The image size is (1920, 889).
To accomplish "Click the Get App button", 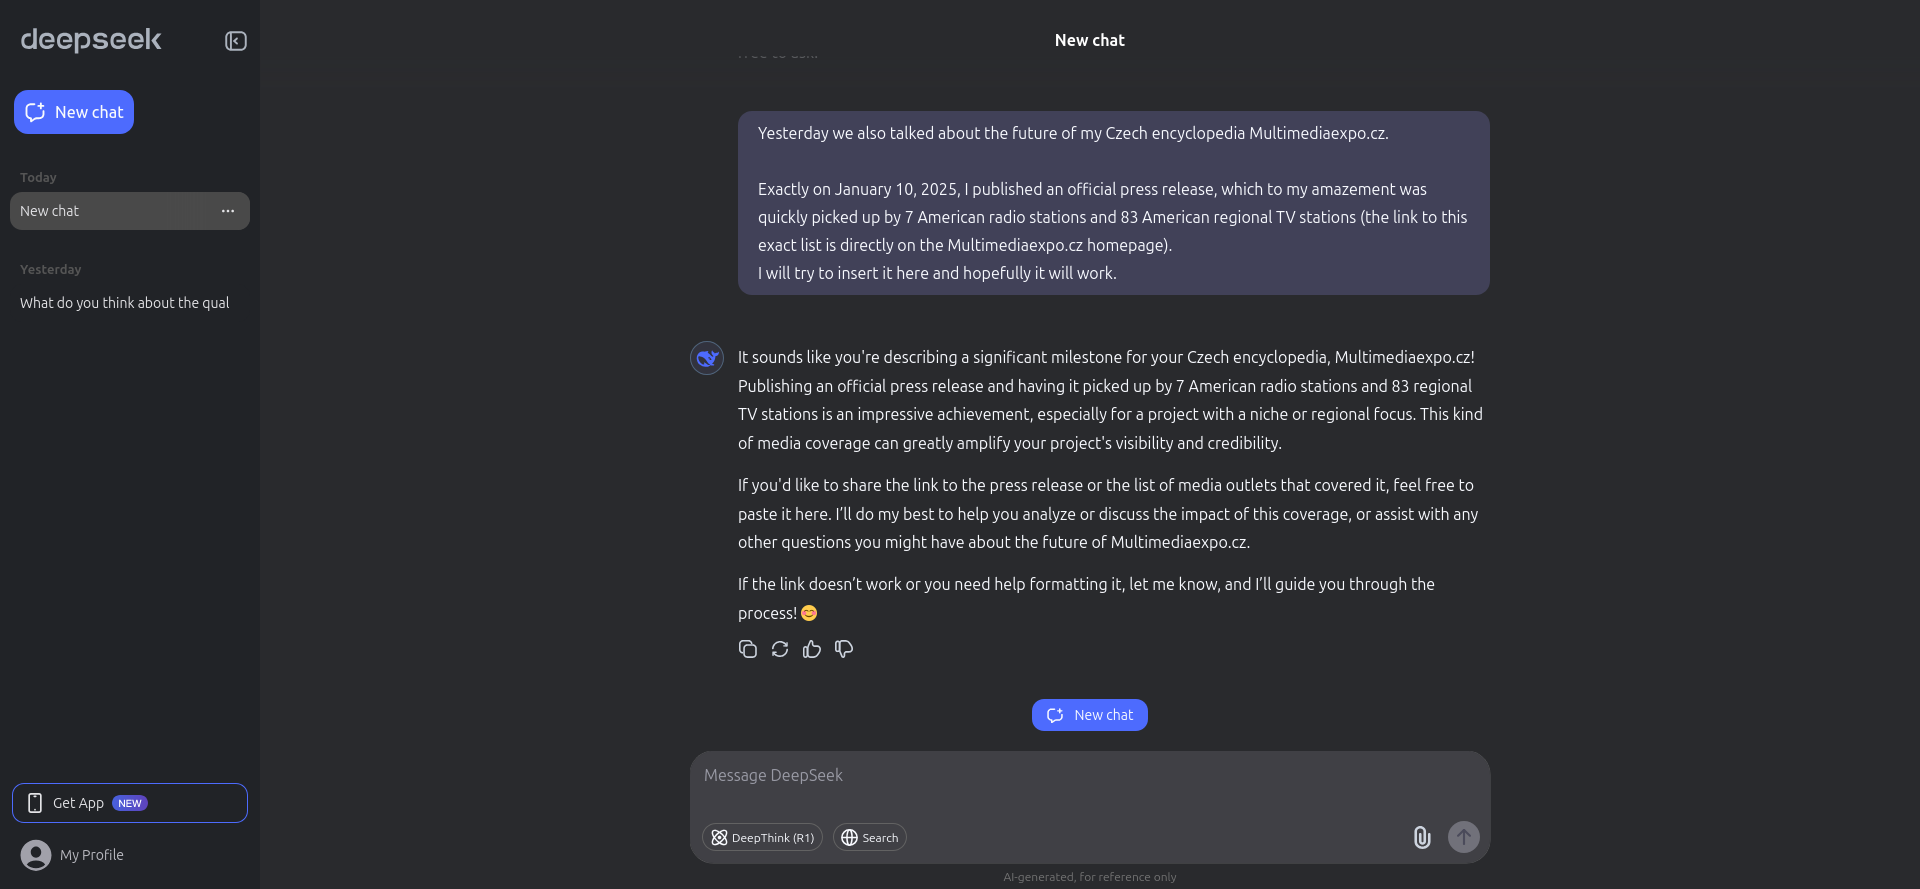I will (130, 803).
